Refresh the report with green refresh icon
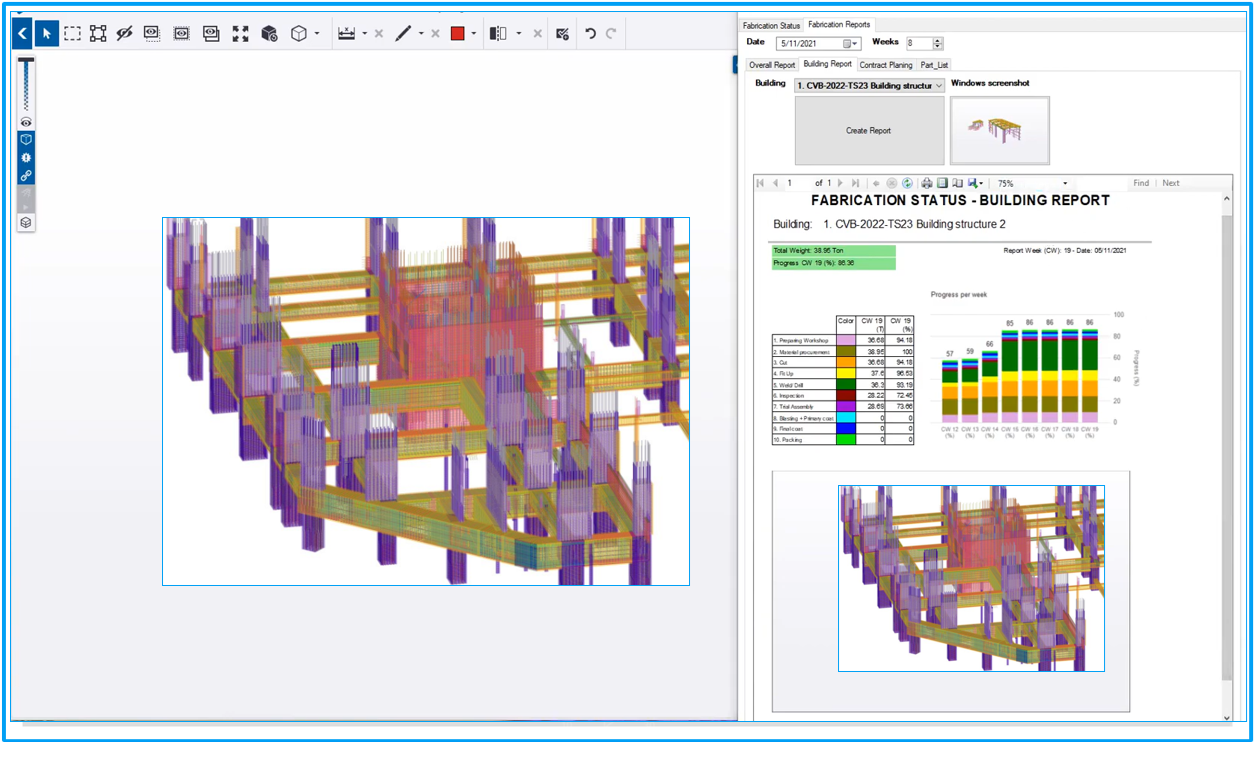 pyautogui.click(x=907, y=183)
